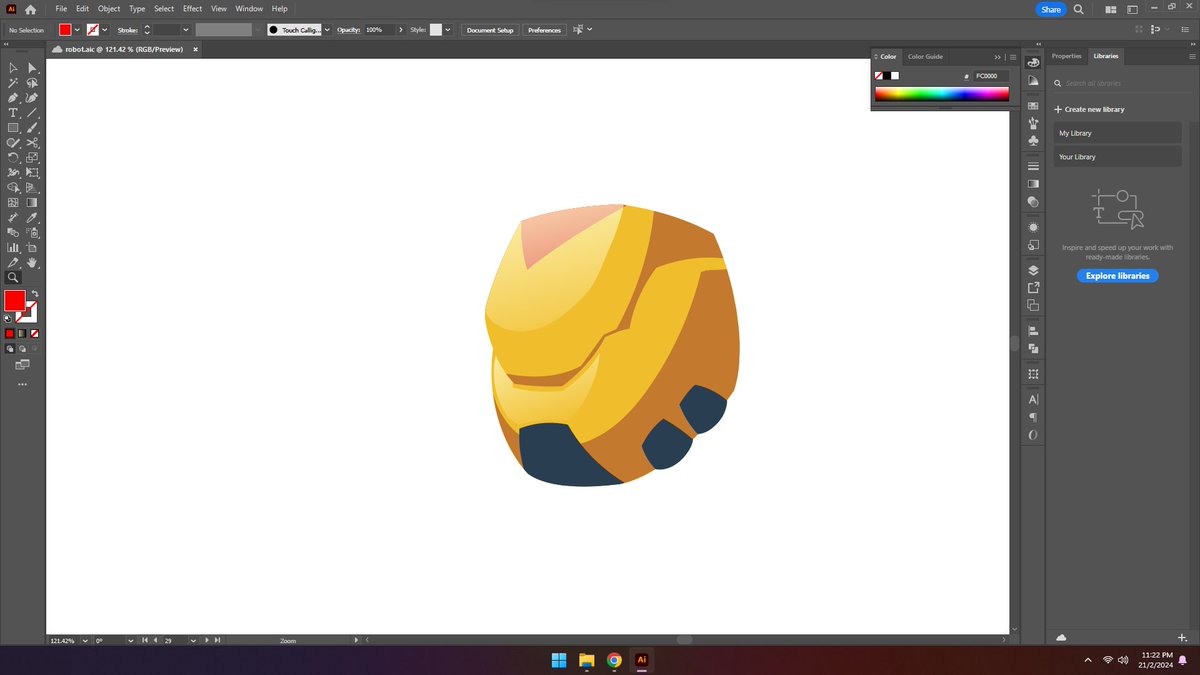Open Document Setup
This screenshot has height=675, width=1200.
[489, 30]
